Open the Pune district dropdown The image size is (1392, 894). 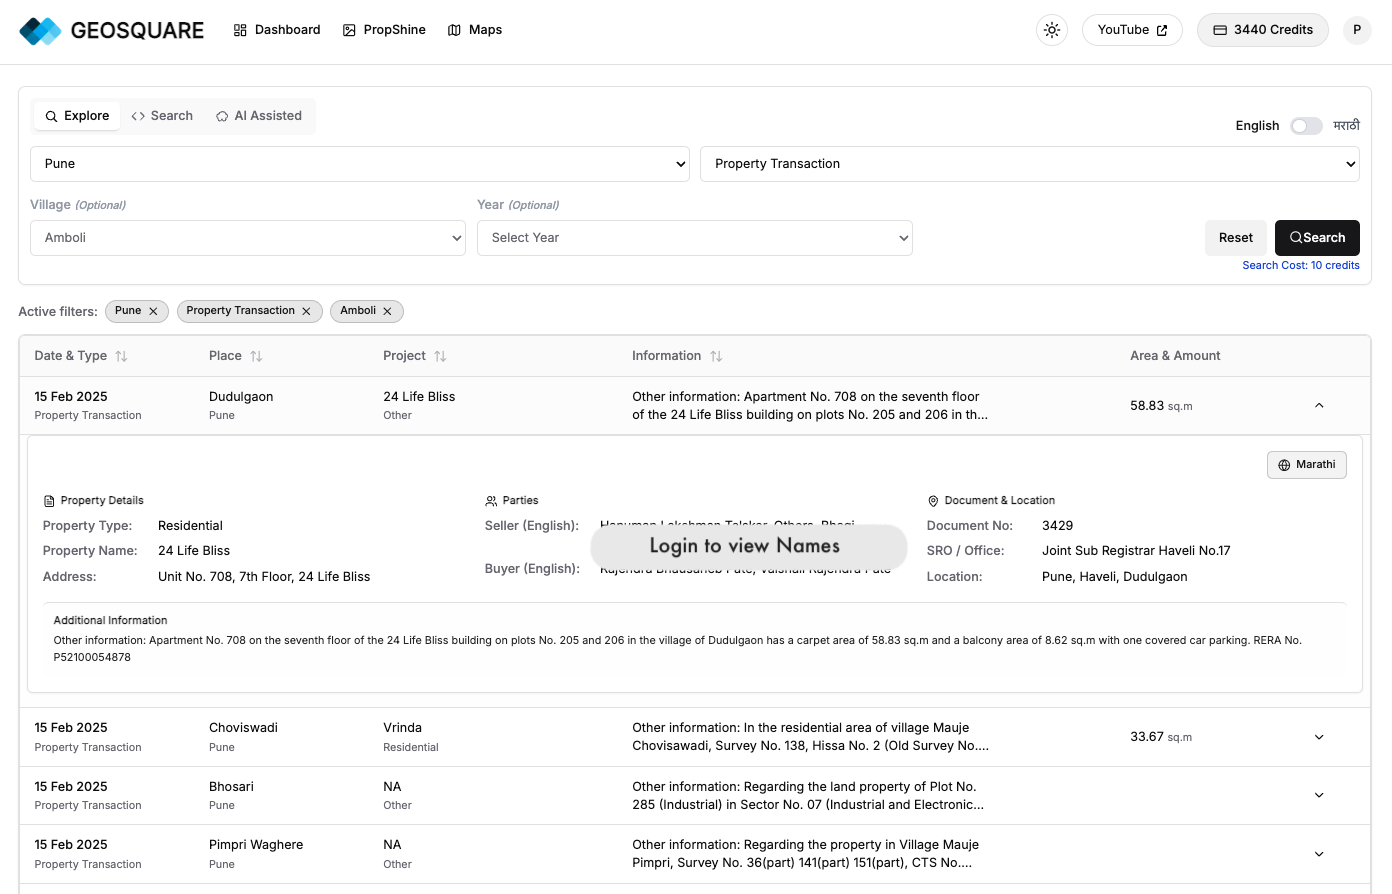pos(360,164)
